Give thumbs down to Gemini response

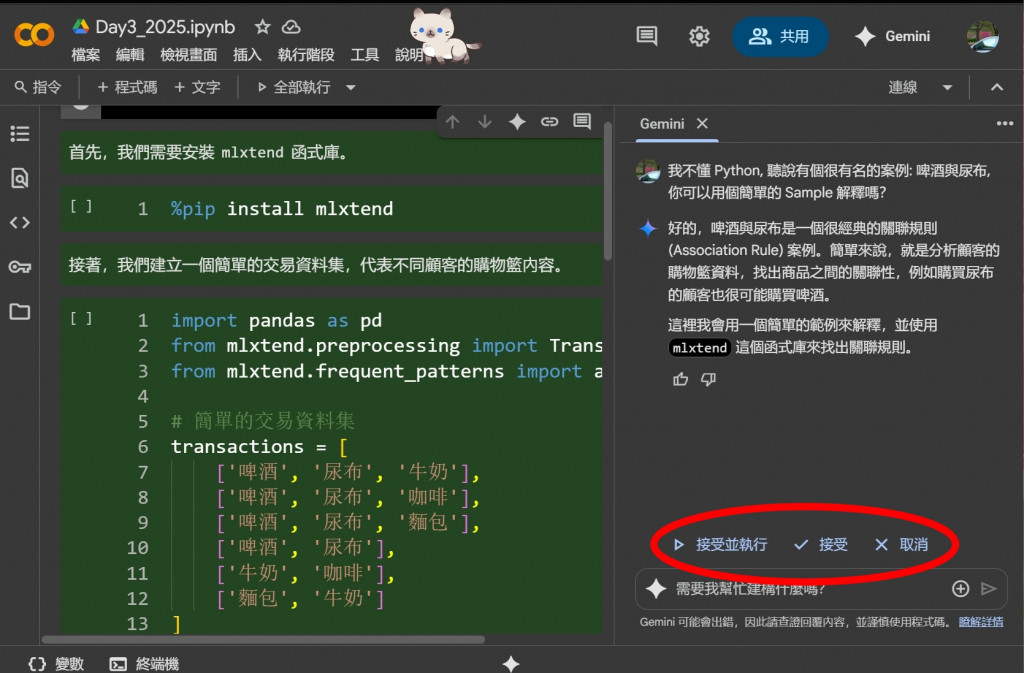tap(709, 379)
